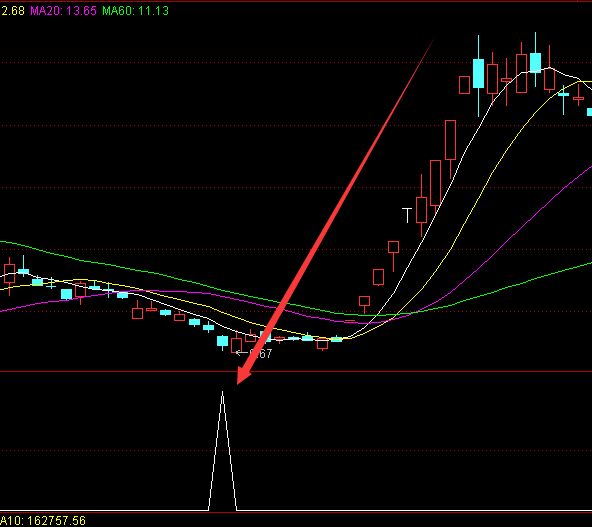Click the A10: 162757.56 indicator value
592x527 pixels.
43,521
